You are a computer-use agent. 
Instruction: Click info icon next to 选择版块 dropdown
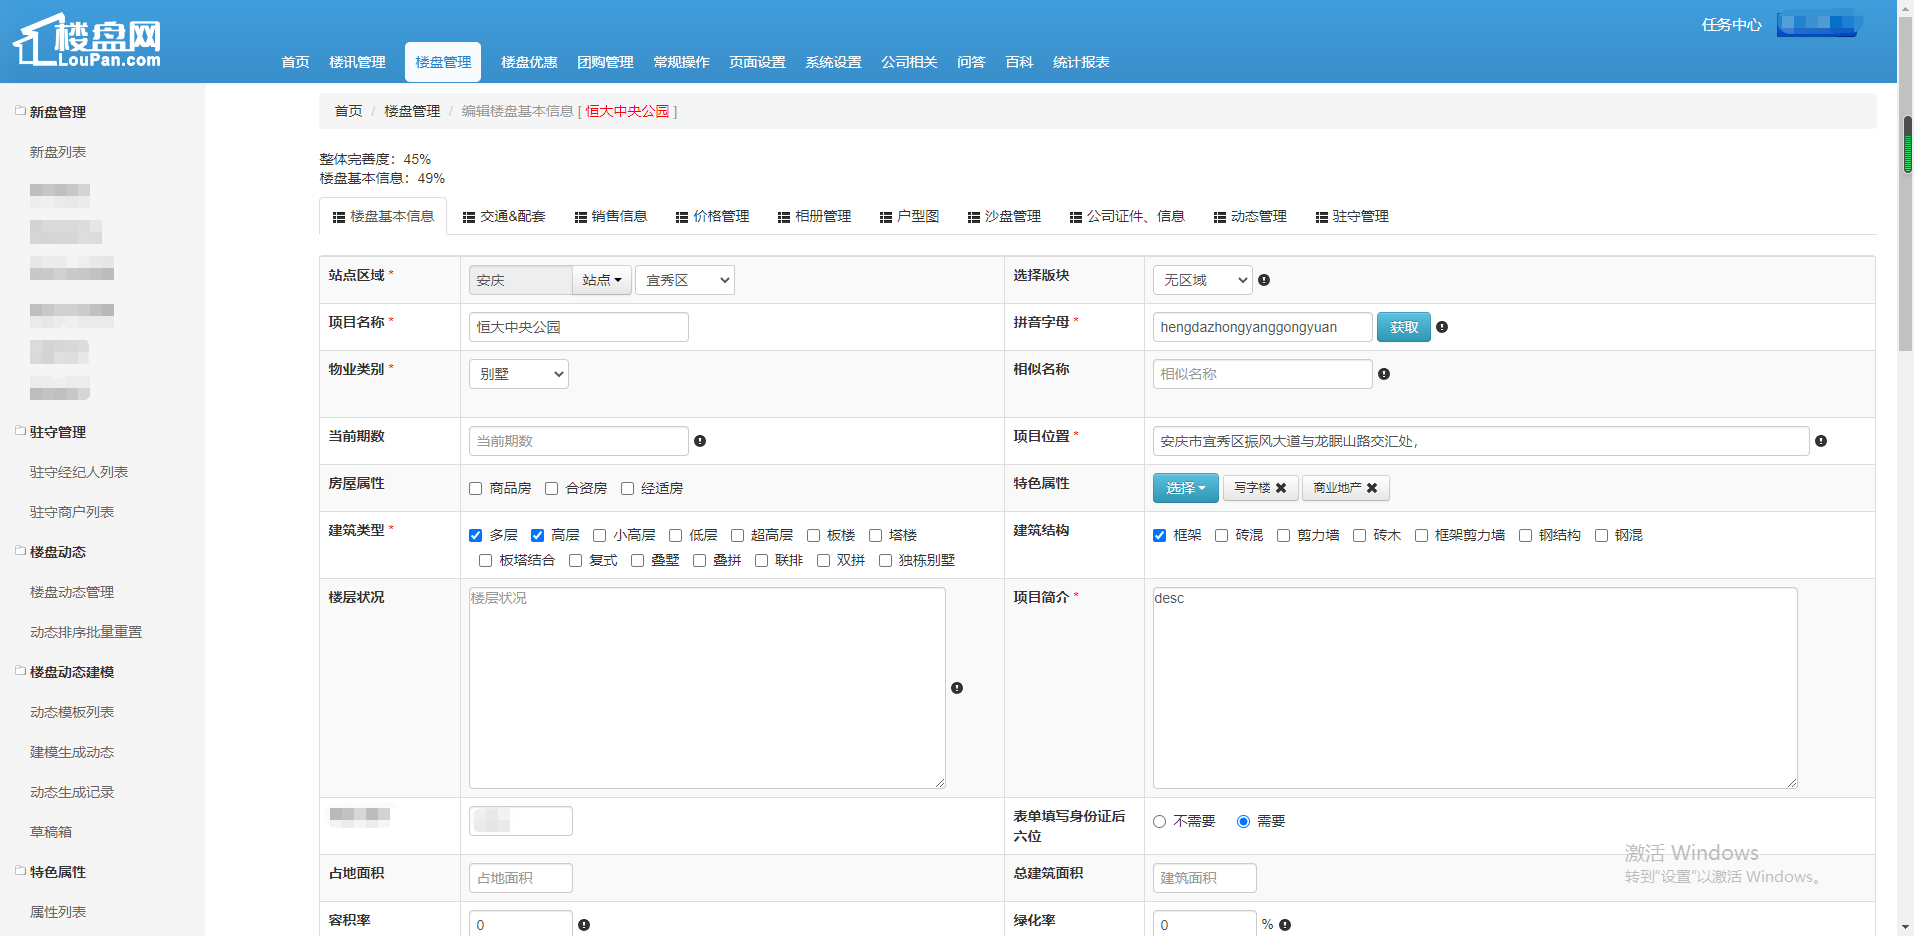[1264, 280]
